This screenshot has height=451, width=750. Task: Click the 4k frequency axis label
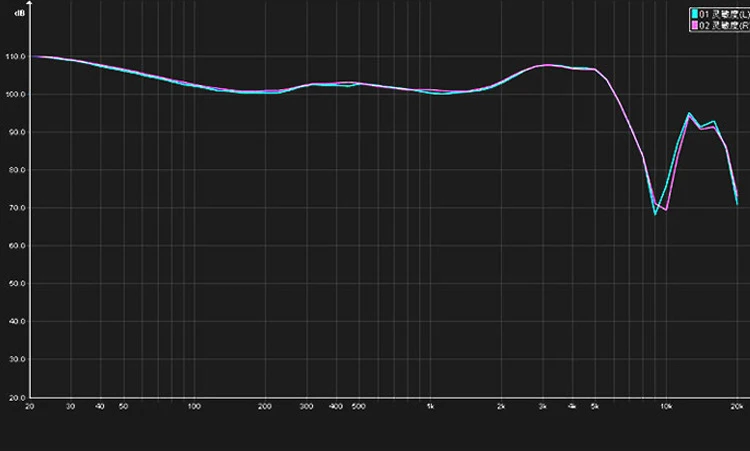(572, 407)
